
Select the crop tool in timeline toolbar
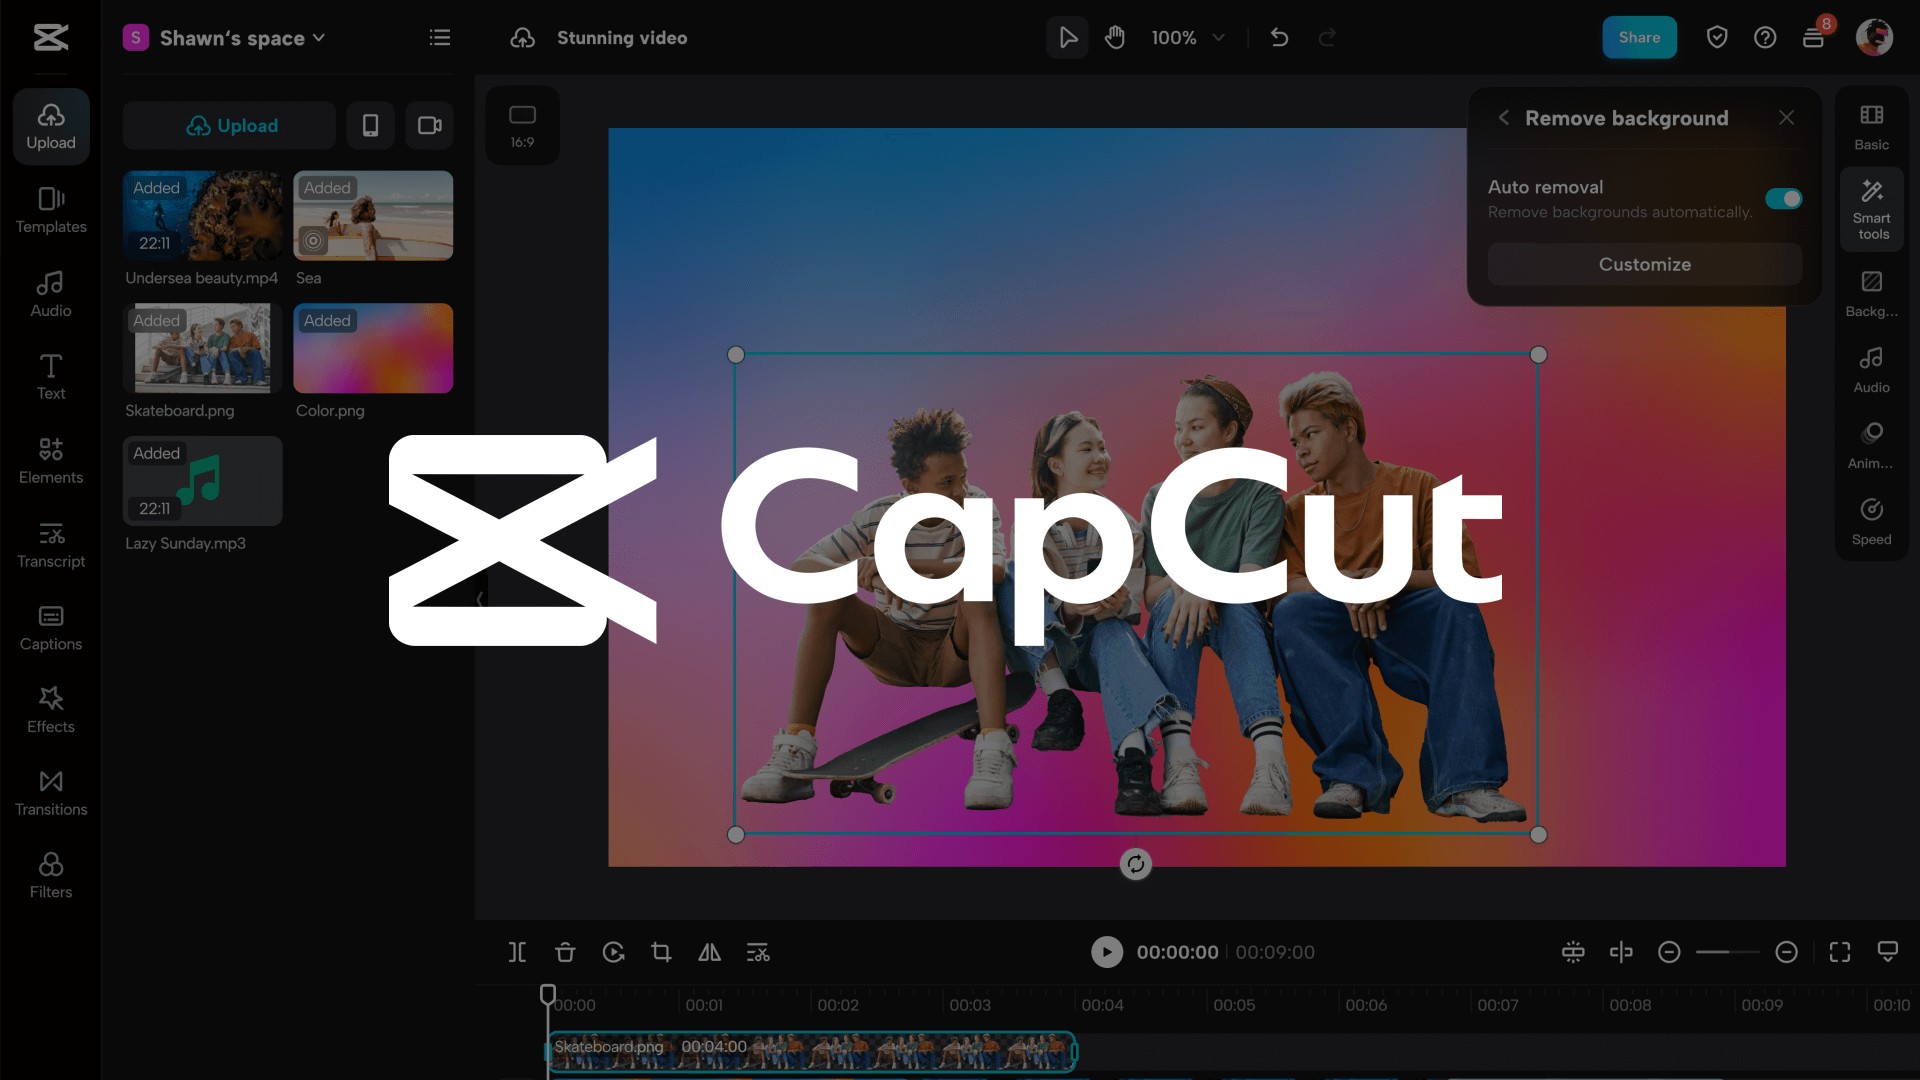[661, 952]
